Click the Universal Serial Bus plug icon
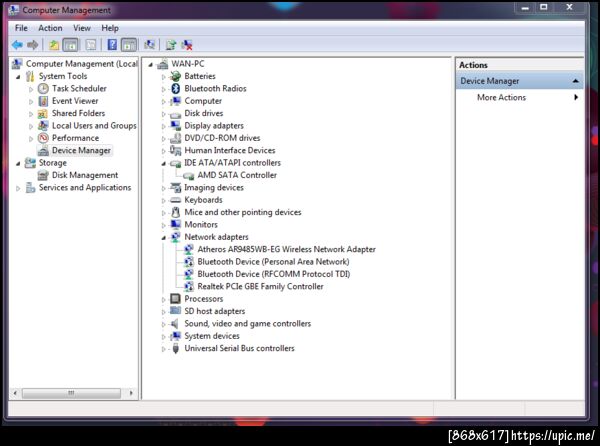 pos(176,348)
